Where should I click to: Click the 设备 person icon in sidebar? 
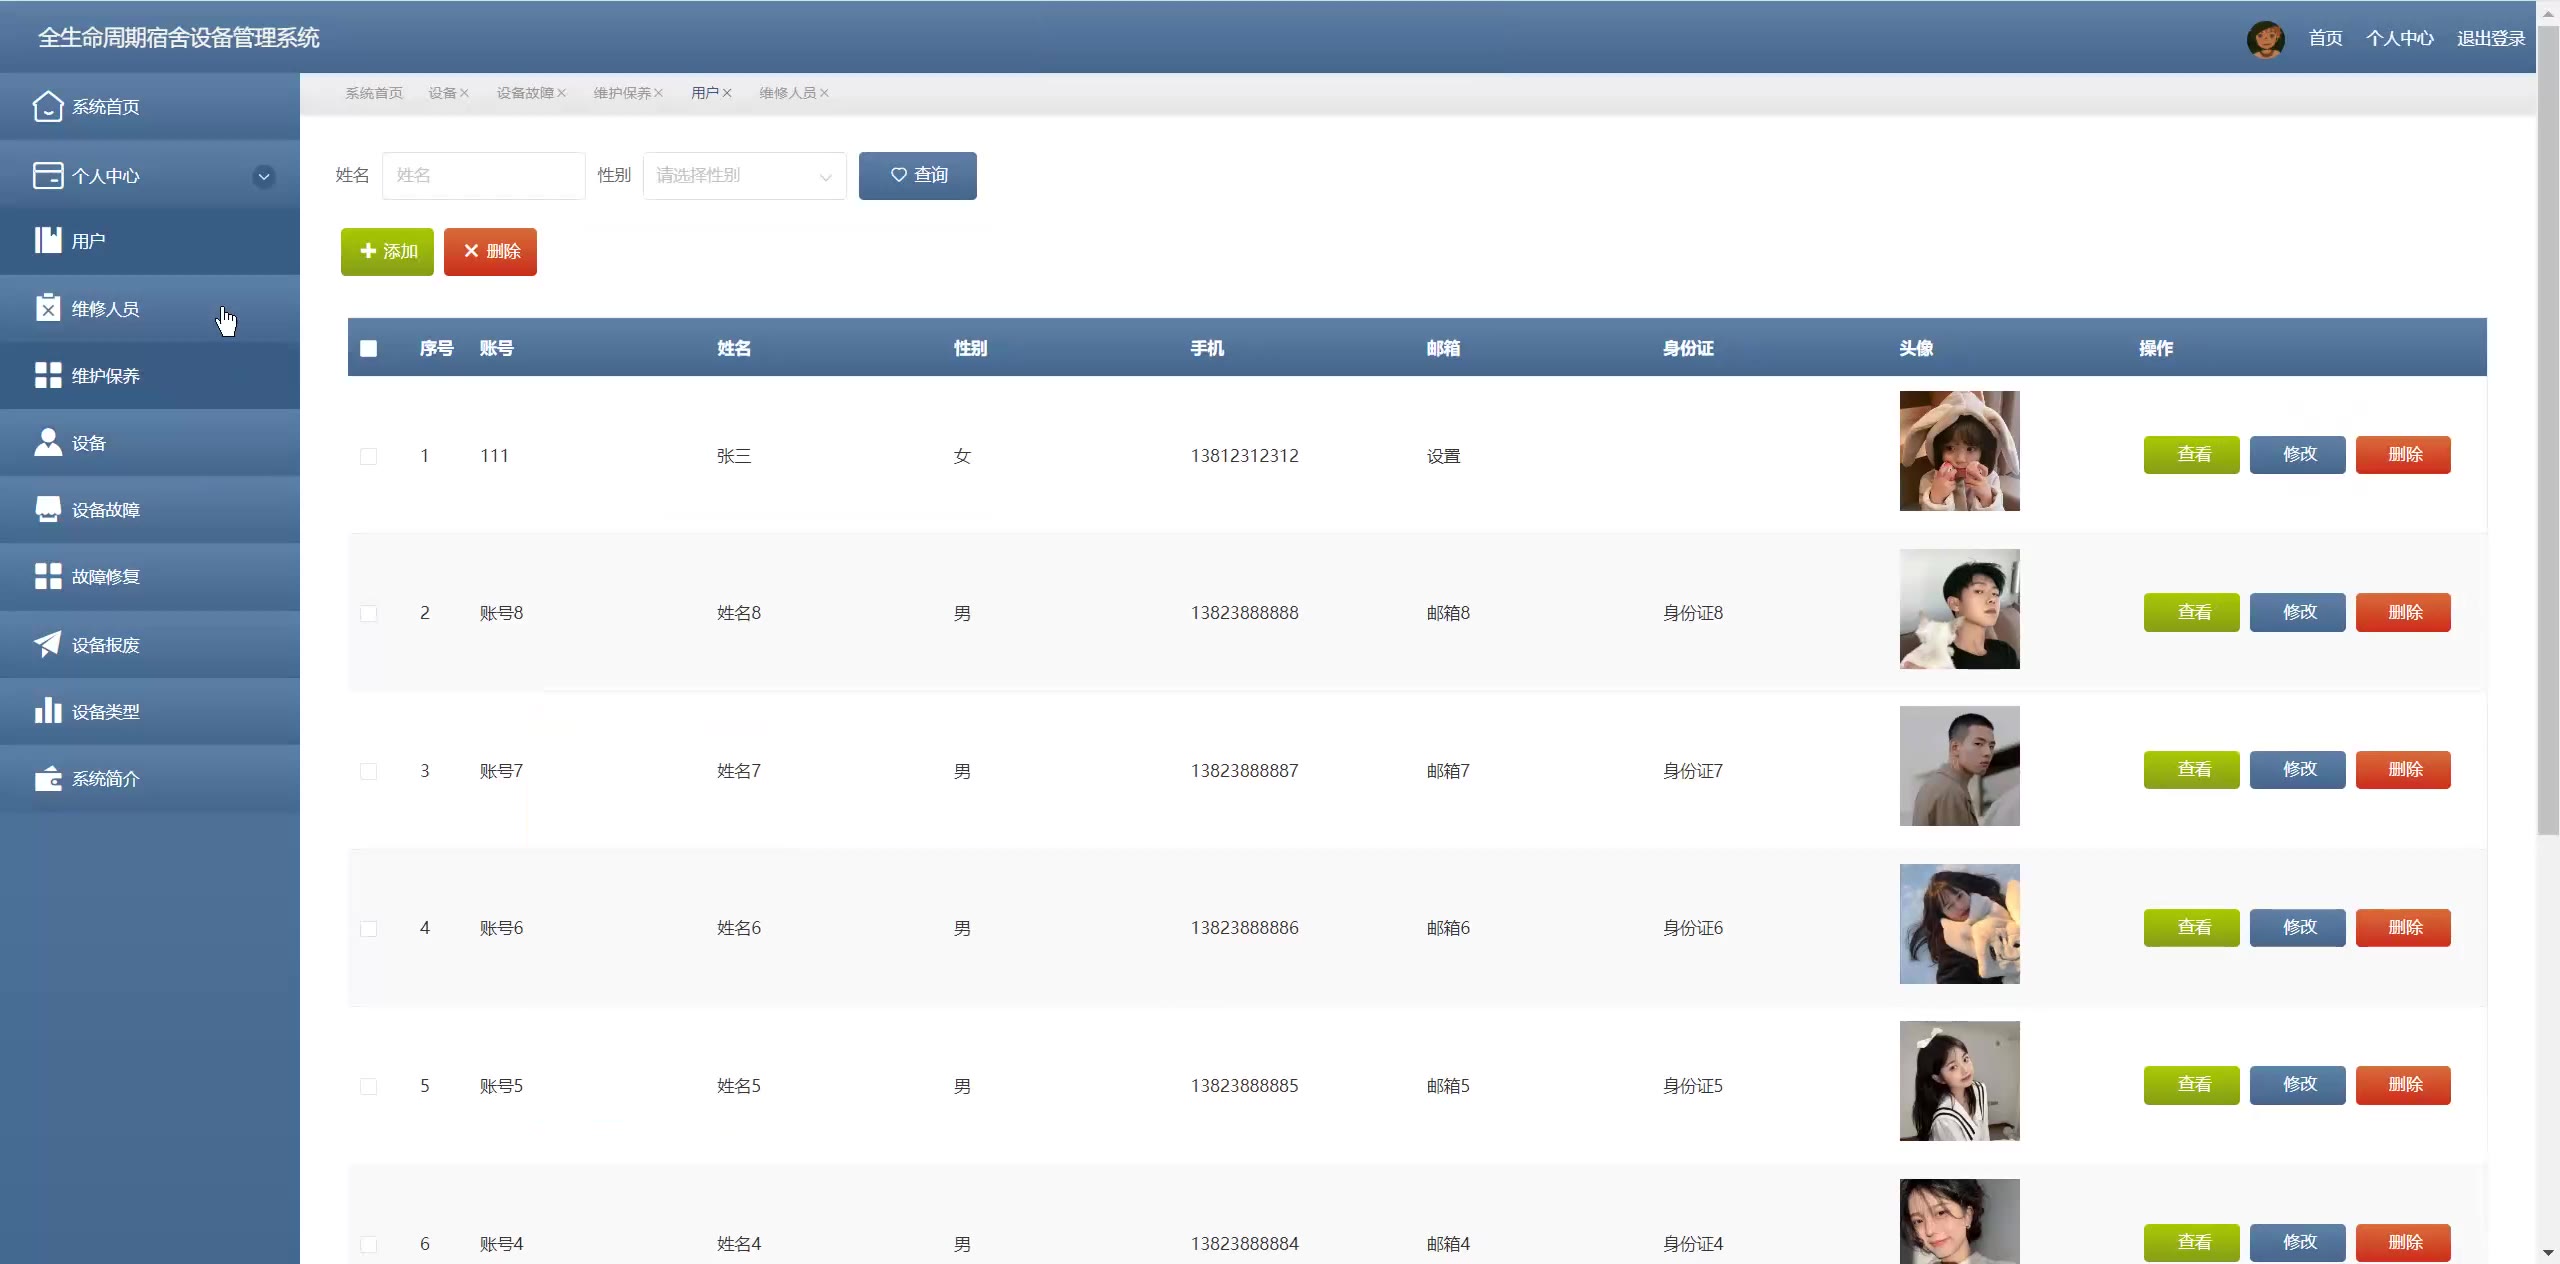(47, 442)
